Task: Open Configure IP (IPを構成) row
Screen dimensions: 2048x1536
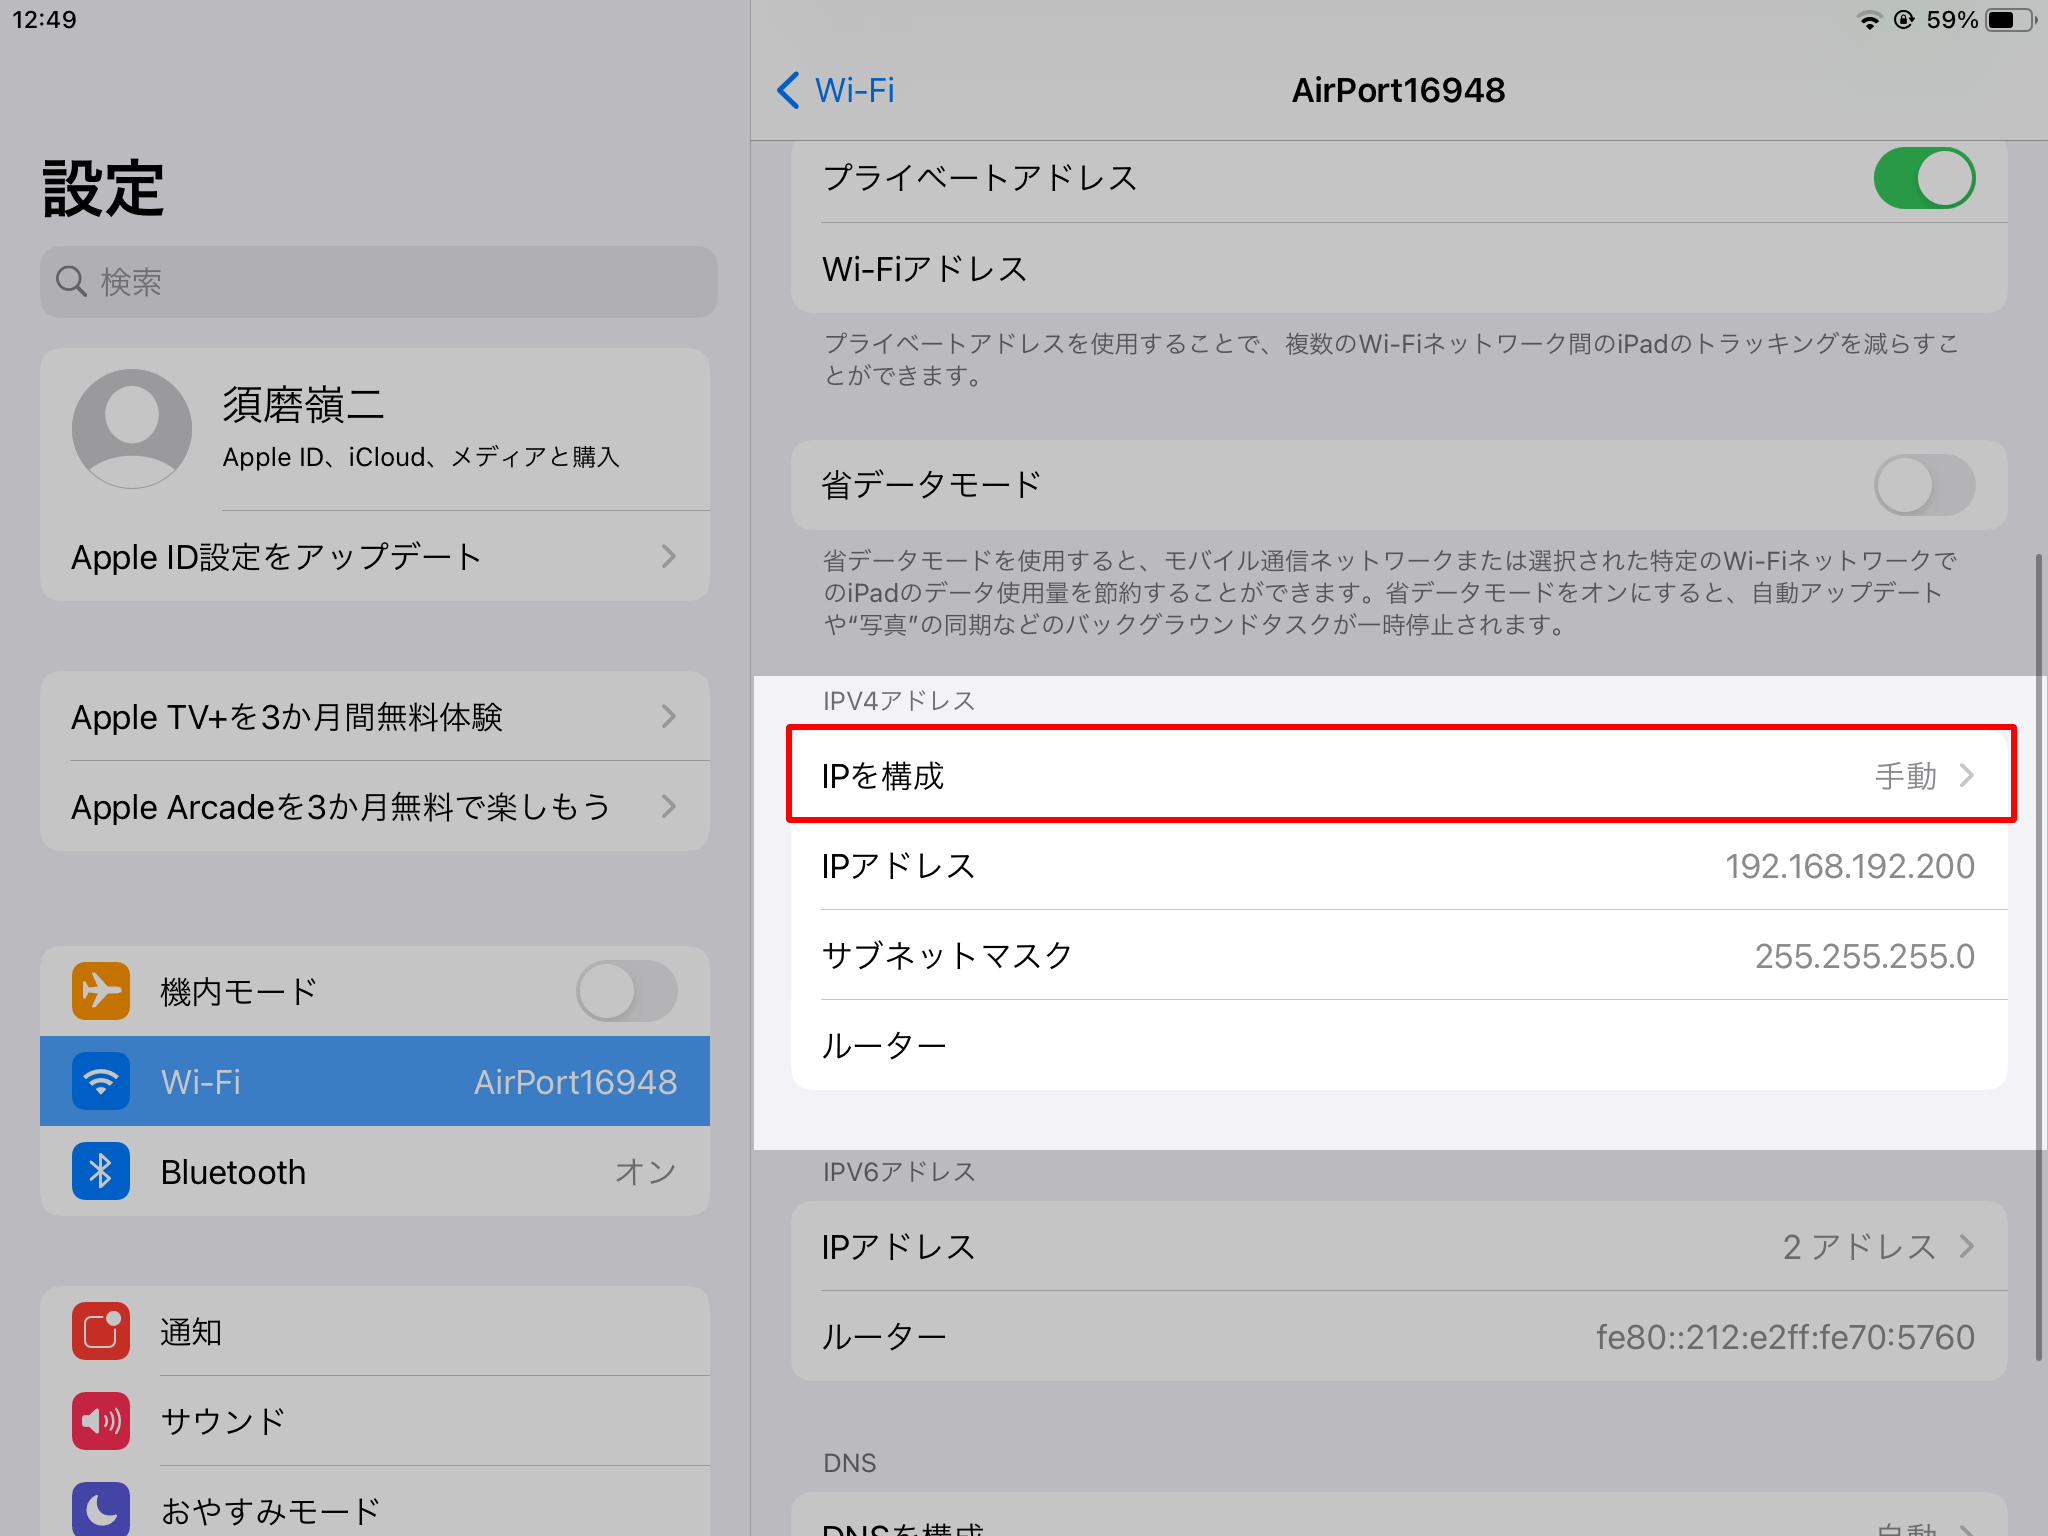Action: tap(1400, 775)
